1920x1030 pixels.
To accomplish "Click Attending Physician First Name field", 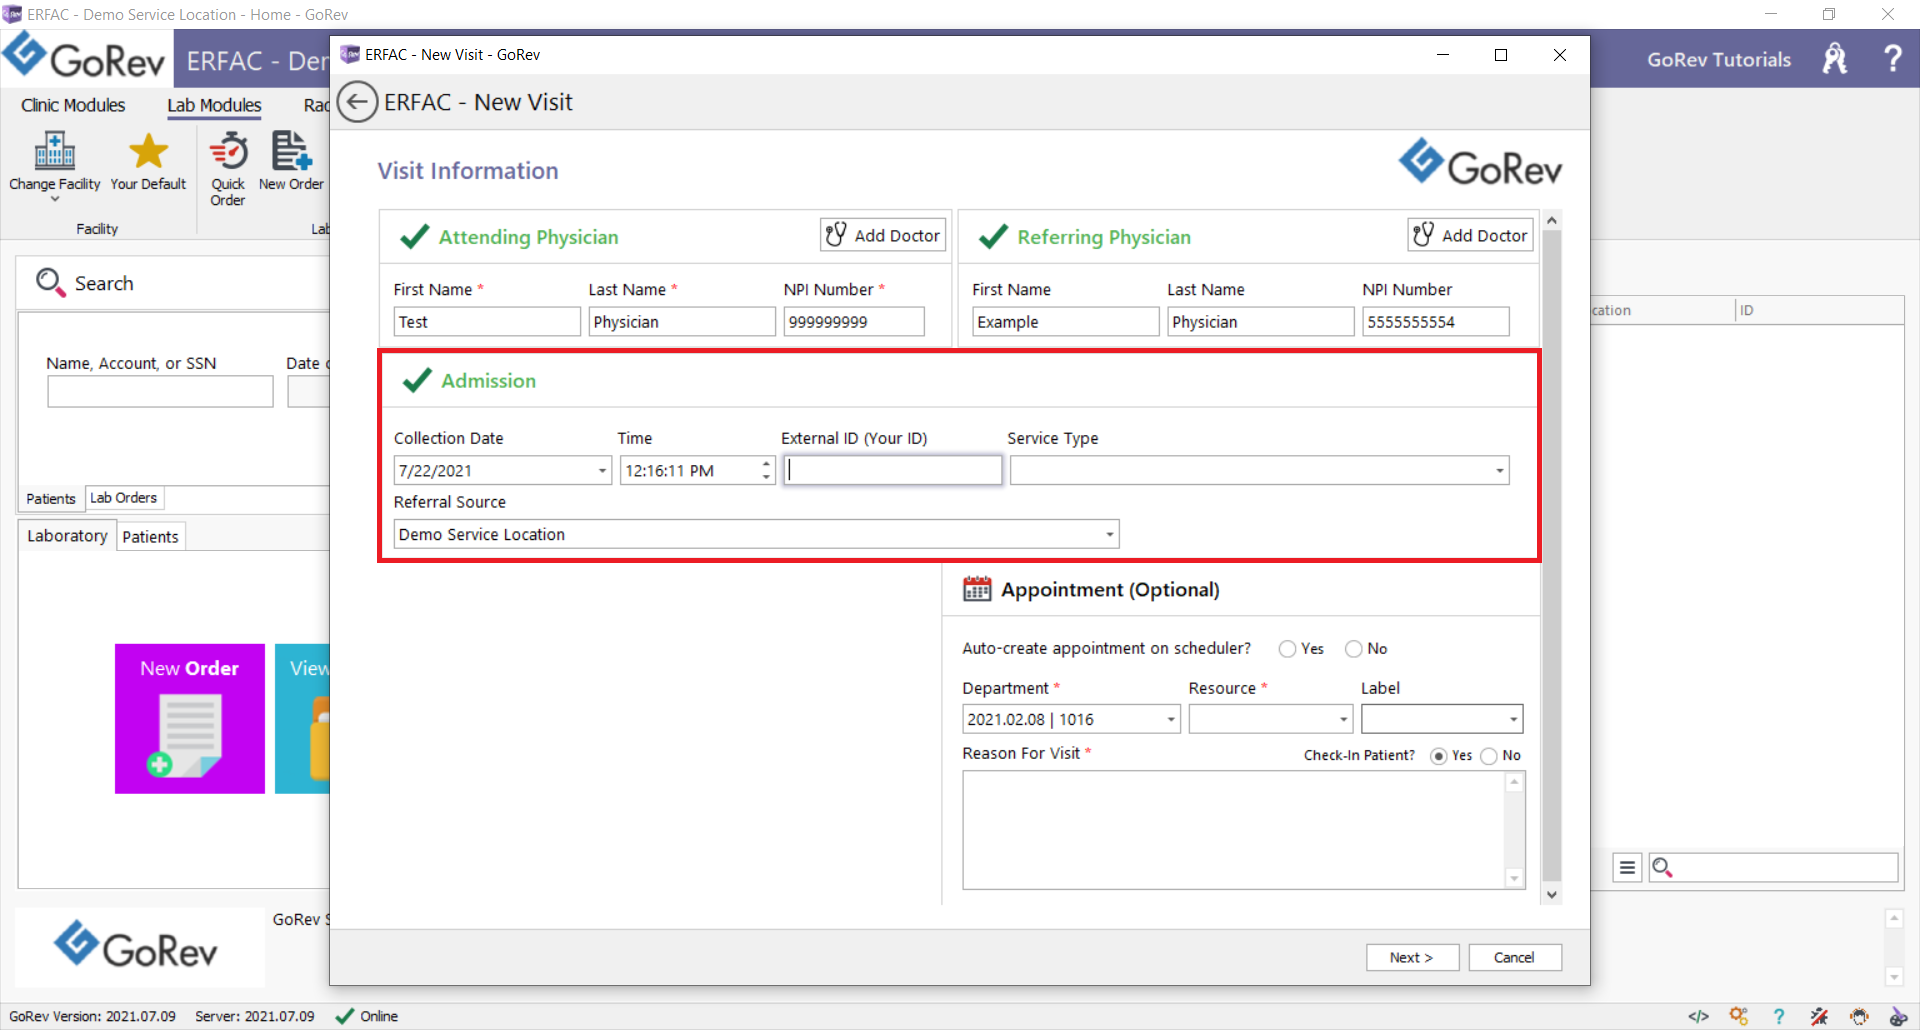I will [487, 322].
